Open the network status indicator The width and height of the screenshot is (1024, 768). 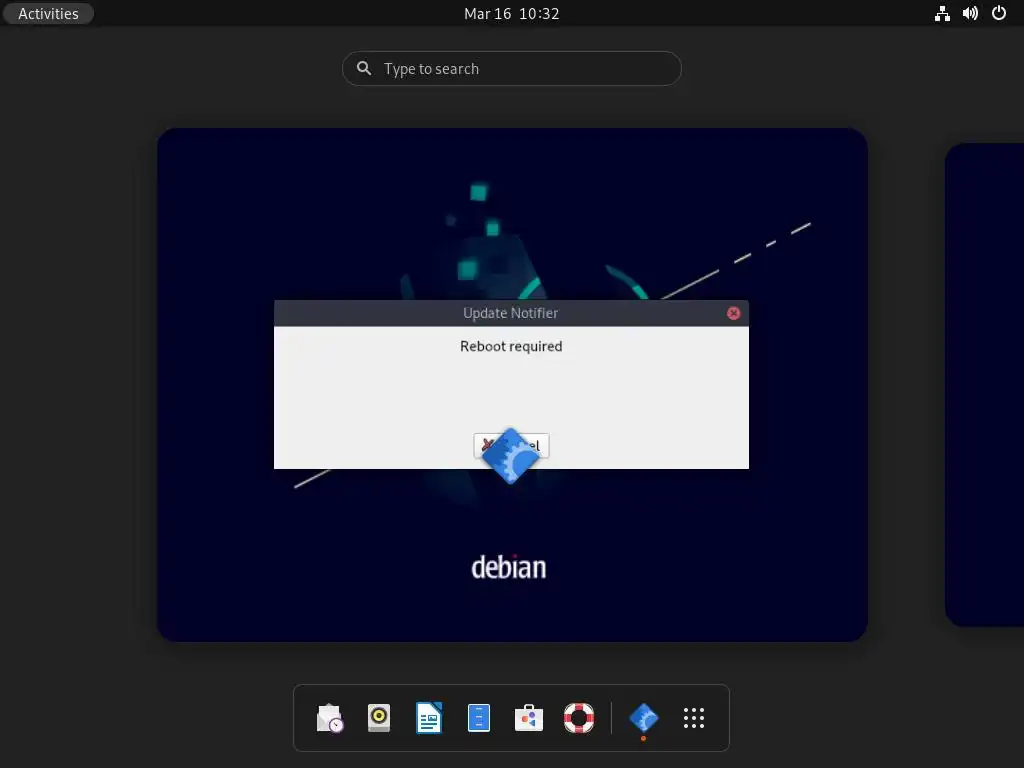pyautogui.click(x=942, y=14)
